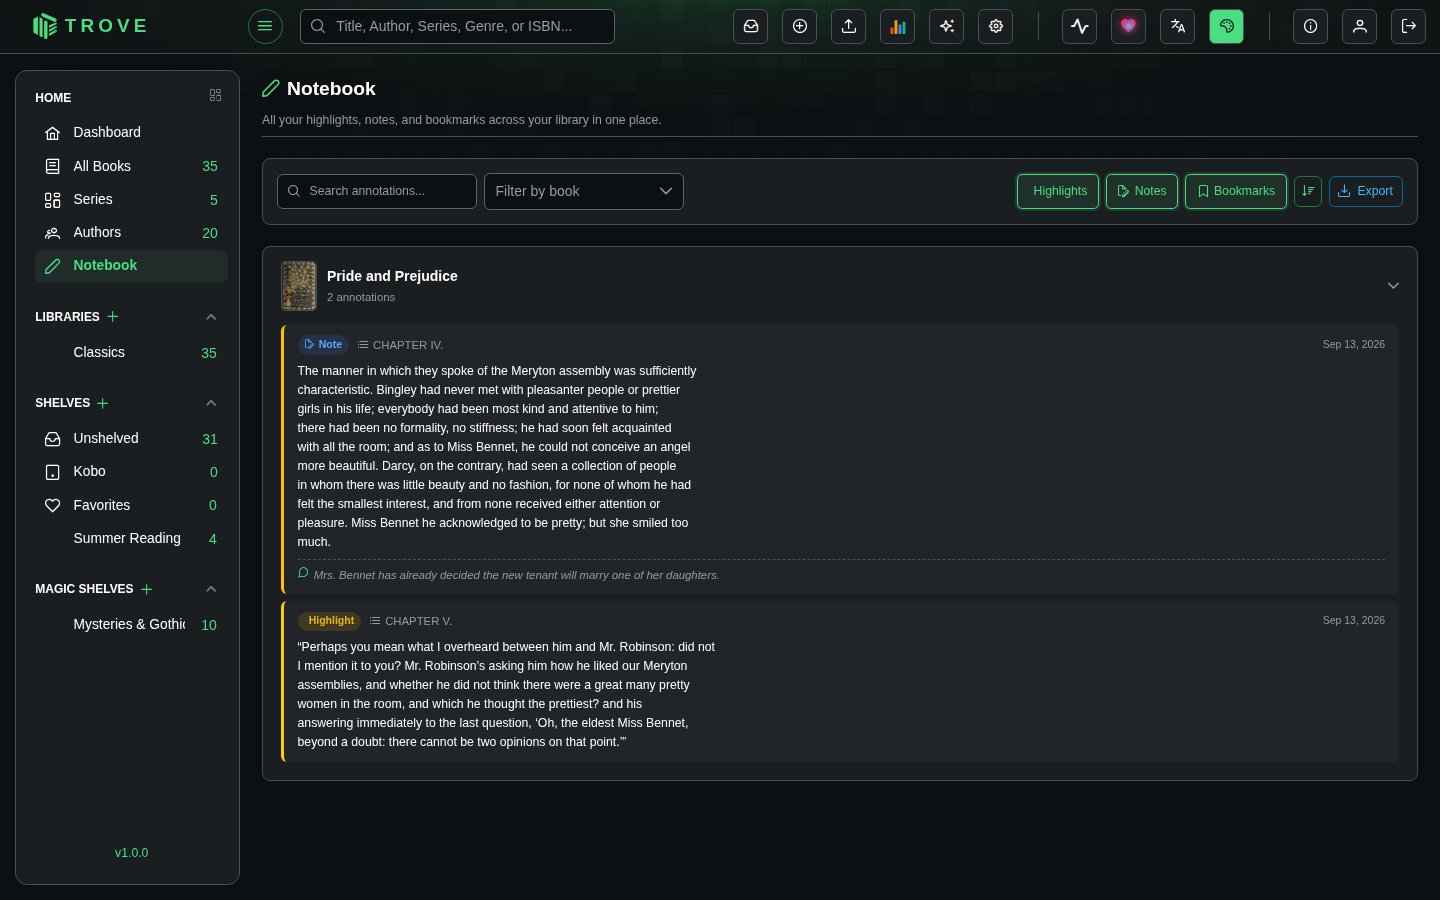Click the Search annotations input field
The image size is (1440, 900).
377,191
